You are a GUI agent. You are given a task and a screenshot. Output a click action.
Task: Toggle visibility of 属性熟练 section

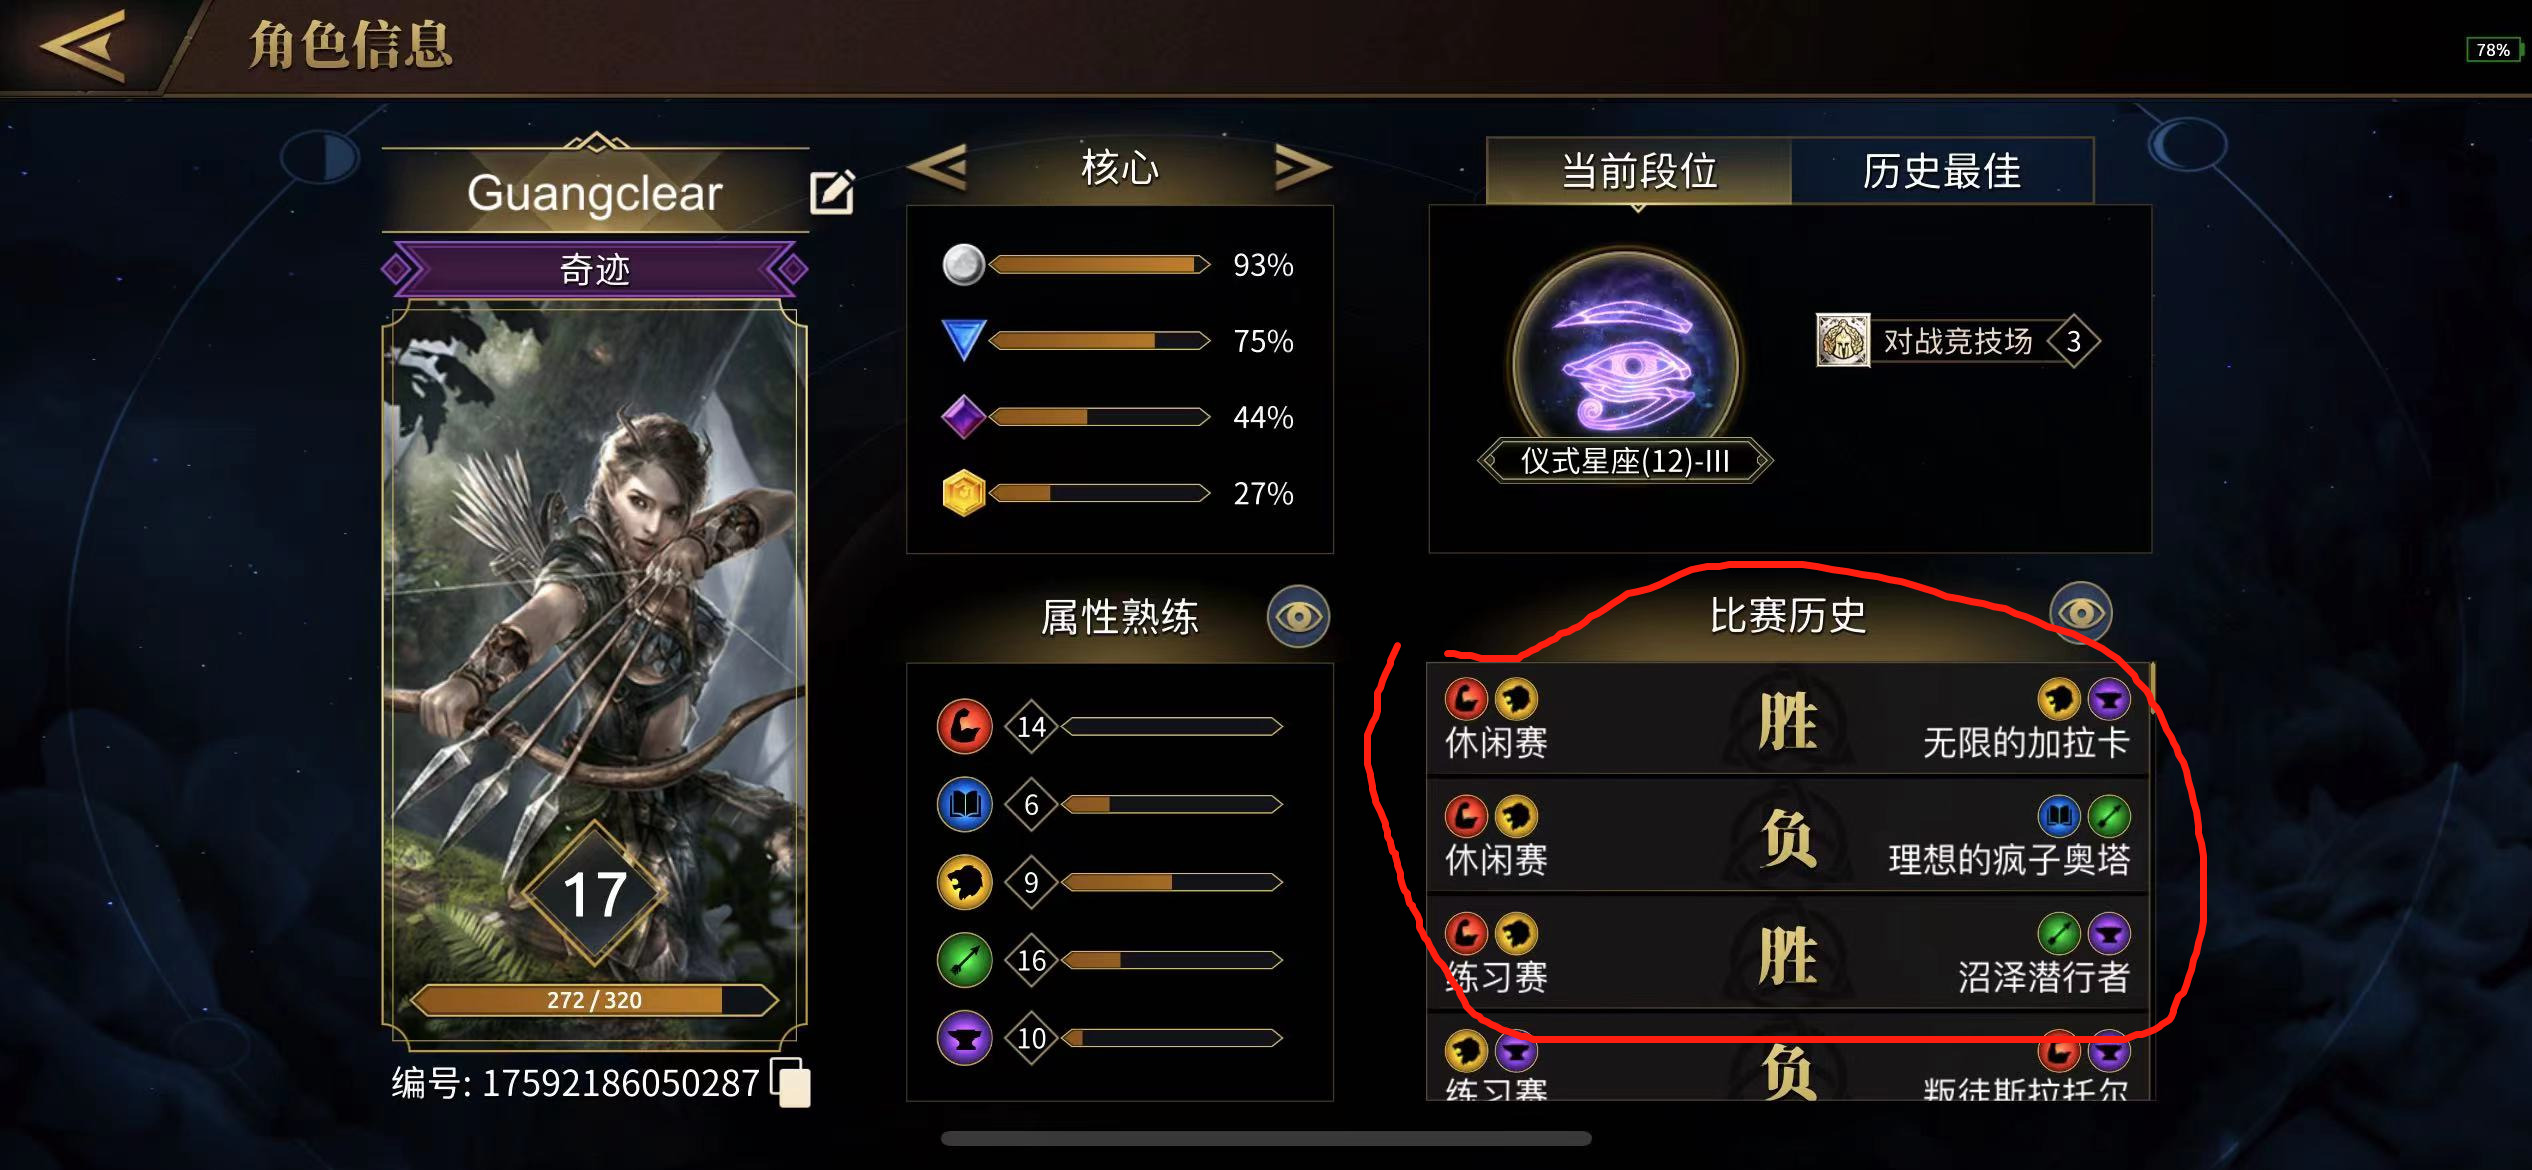tap(1298, 616)
